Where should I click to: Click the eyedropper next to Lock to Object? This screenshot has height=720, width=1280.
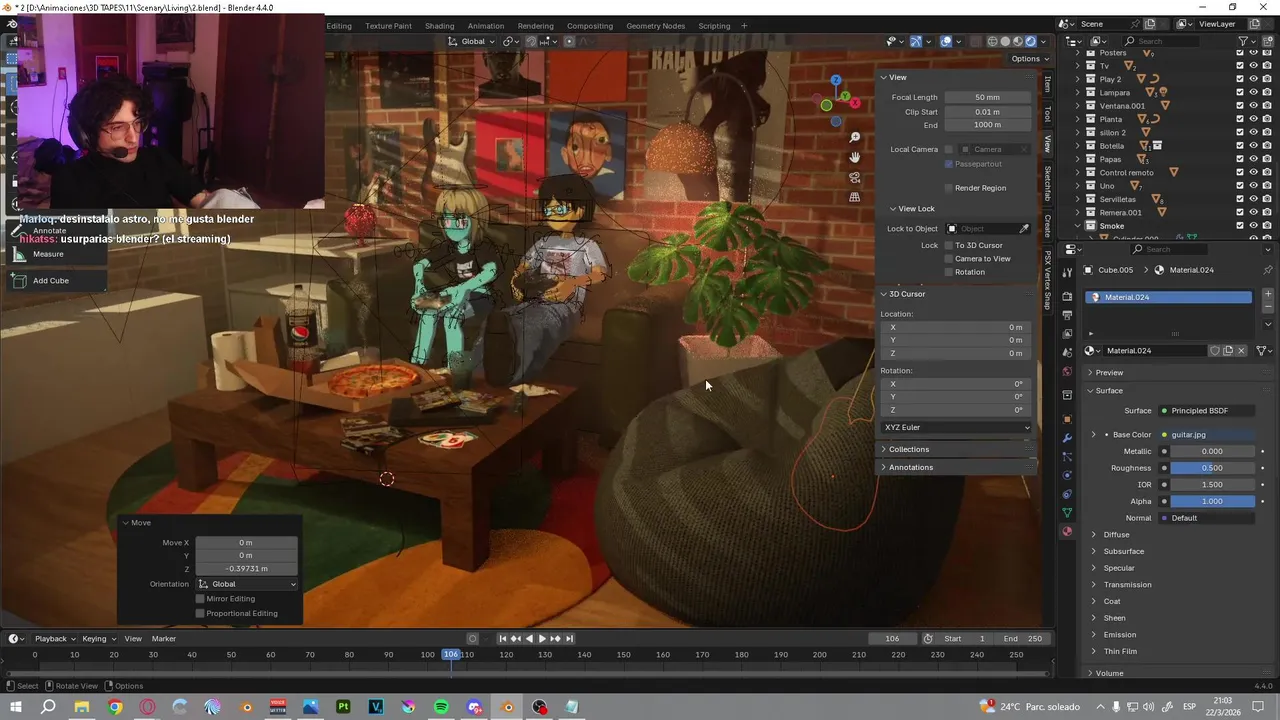coord(1024,229)
